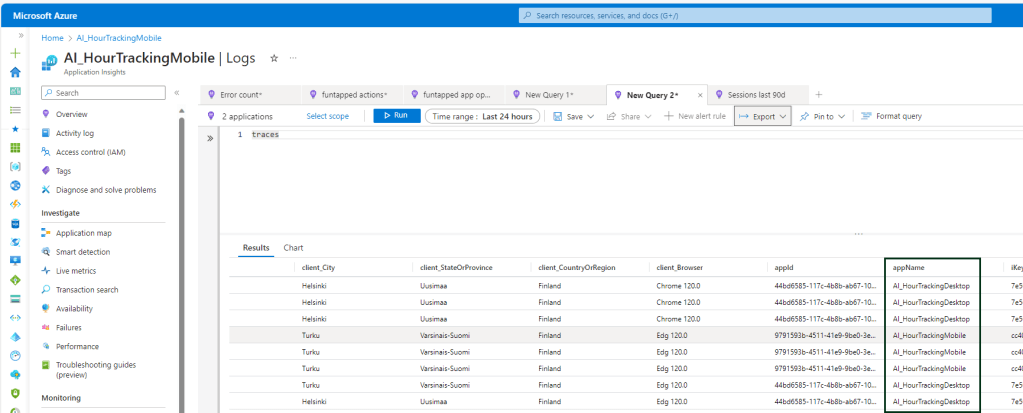Pin this page with the star icon

274,59
